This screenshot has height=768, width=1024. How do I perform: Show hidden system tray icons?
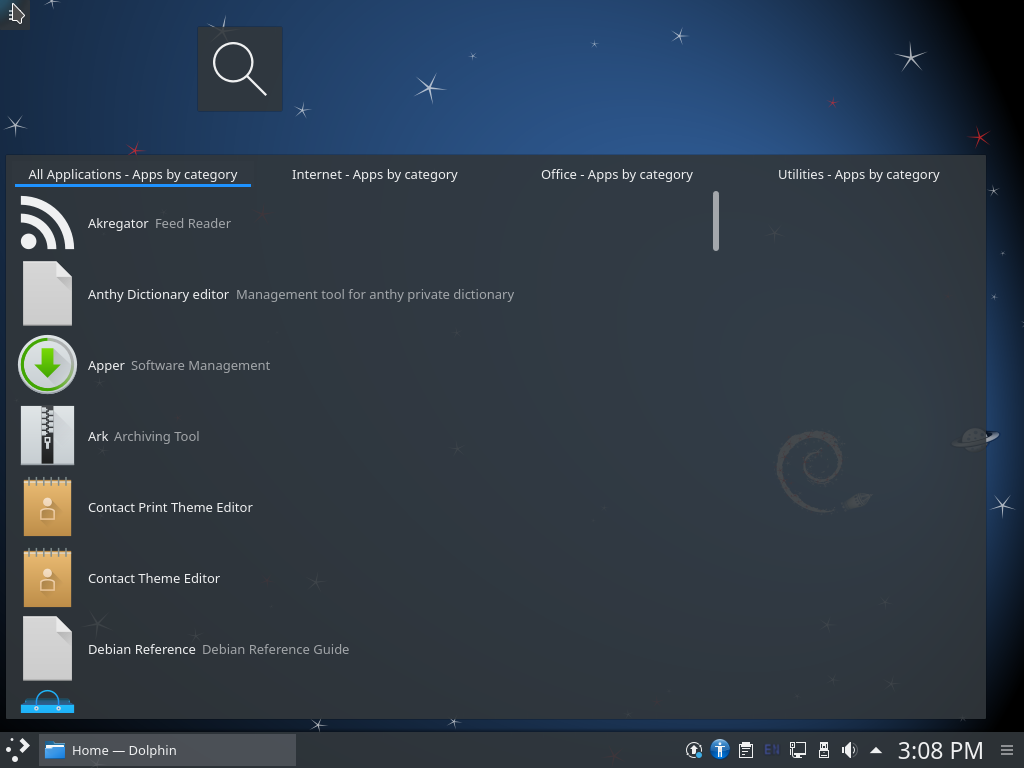pos(876,750)
